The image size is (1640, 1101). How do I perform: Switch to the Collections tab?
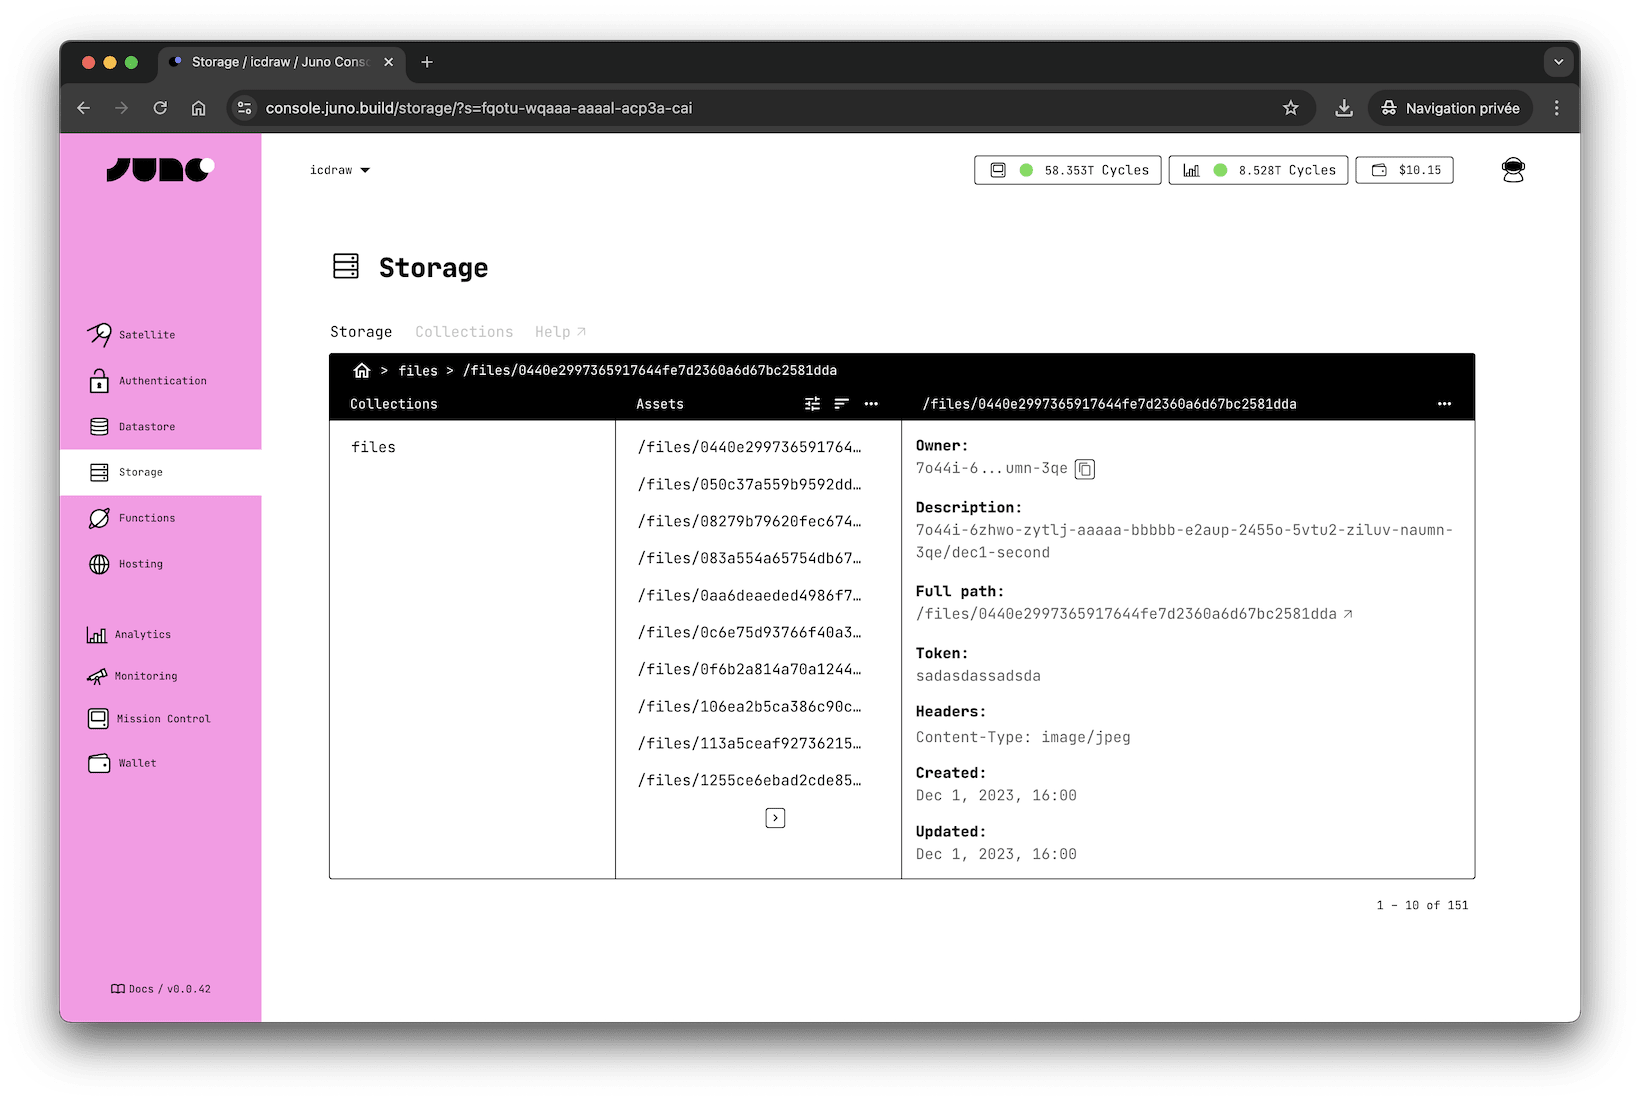[464, 331]
